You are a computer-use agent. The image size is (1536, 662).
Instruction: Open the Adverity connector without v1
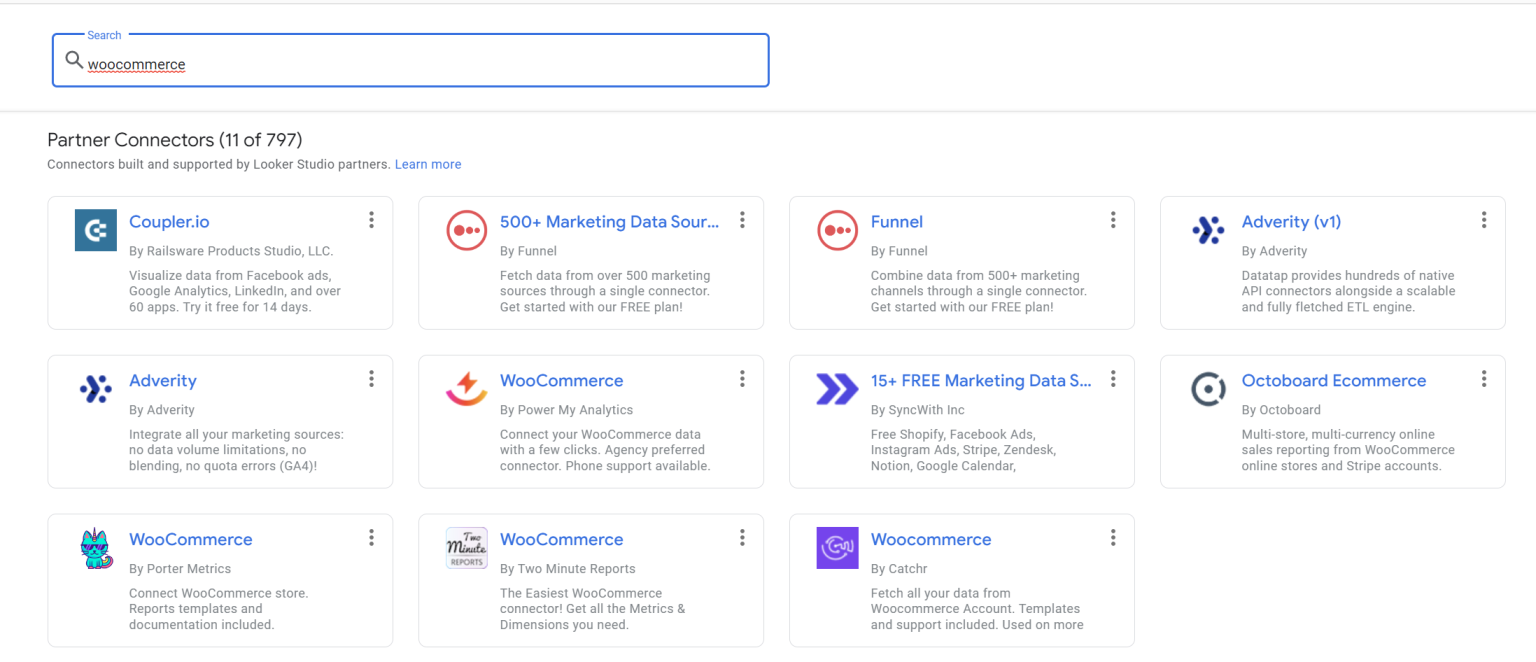(x=163, y=381)
